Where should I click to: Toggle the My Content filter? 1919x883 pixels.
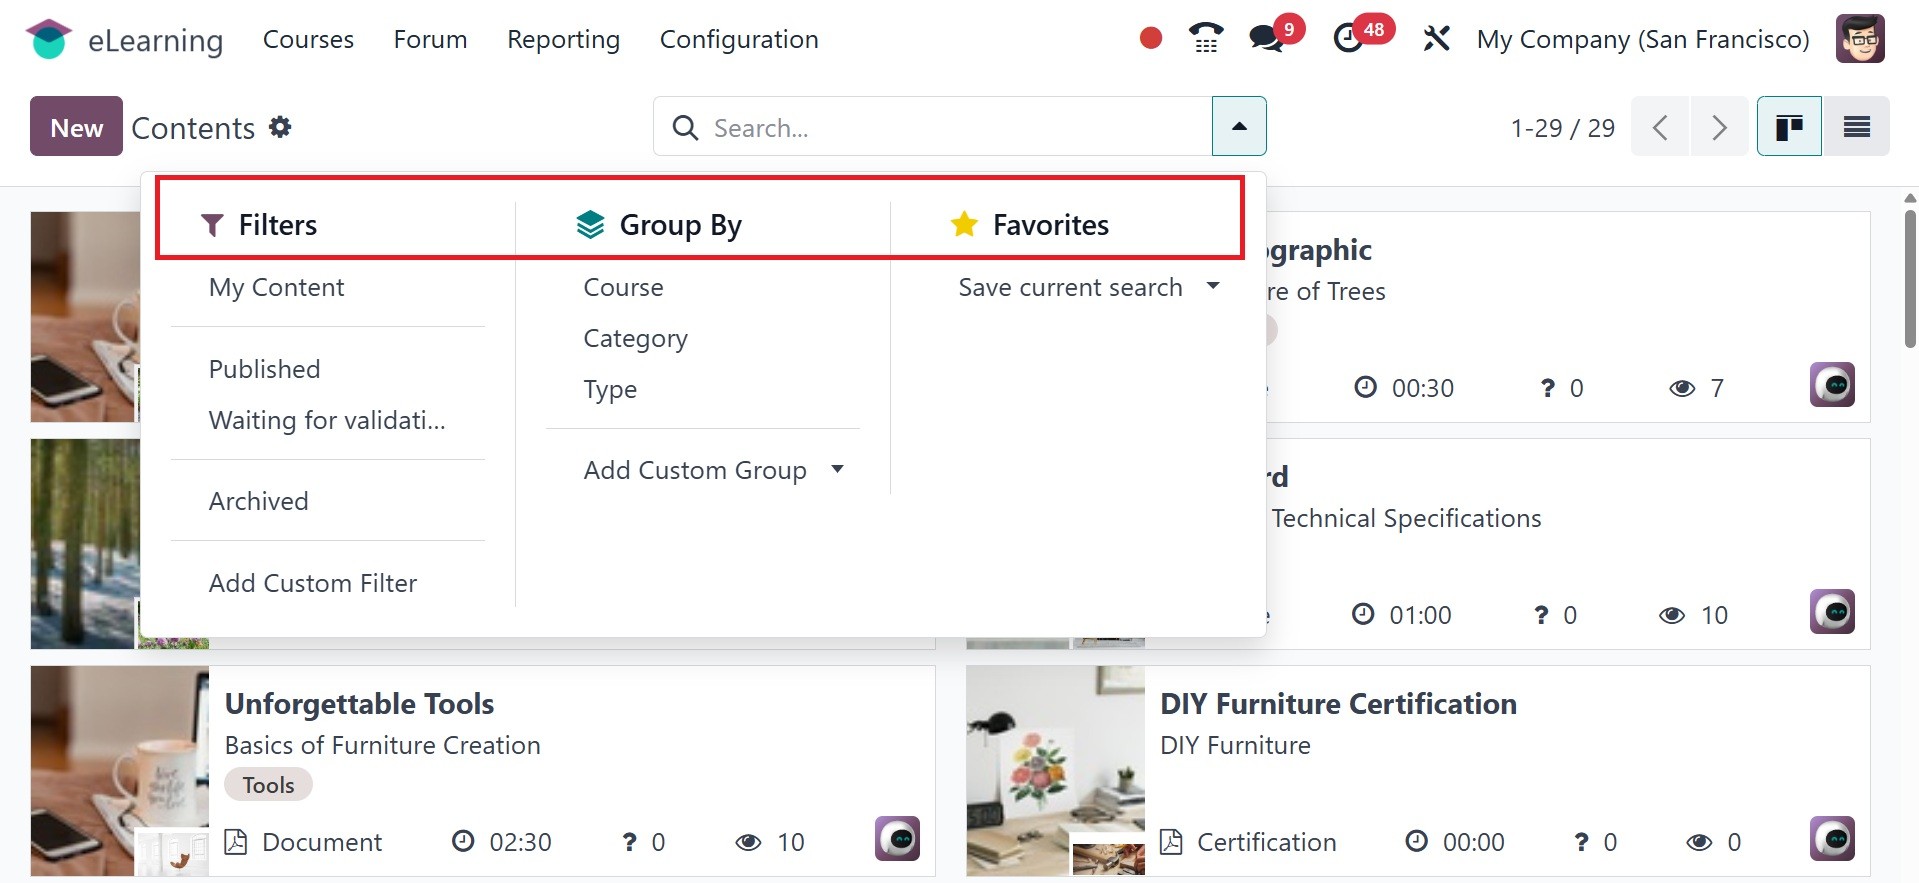pos(276,288)
